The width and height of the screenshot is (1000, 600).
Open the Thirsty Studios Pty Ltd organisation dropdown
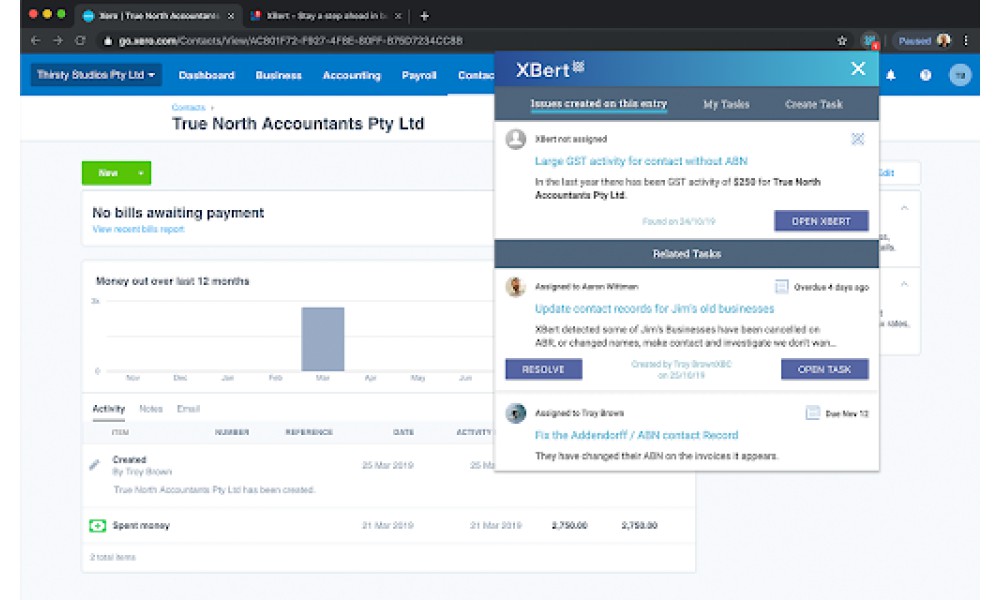pyautogui.click(x=96, y=75)
